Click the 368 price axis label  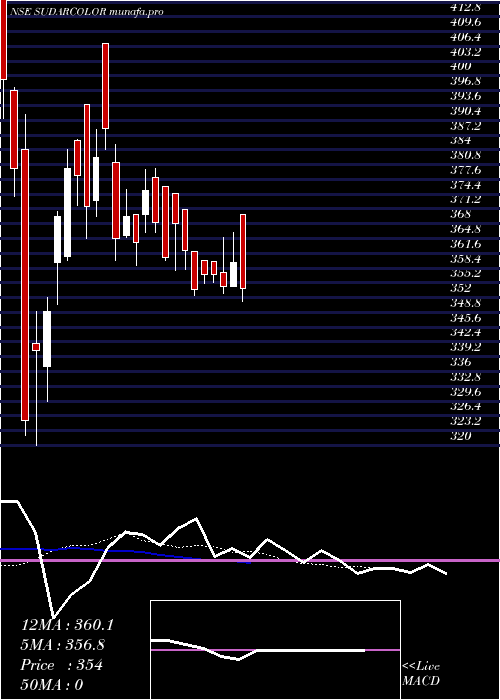point(461,214)
